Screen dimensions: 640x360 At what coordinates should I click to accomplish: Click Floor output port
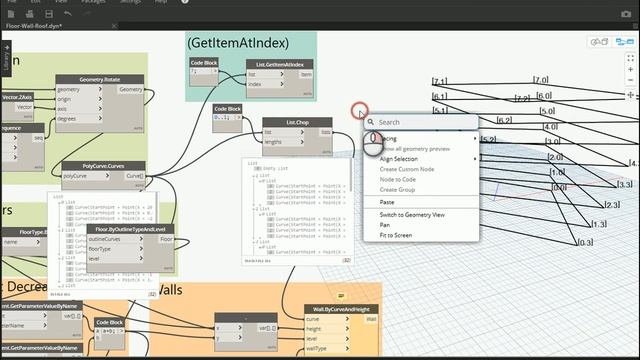167,239
